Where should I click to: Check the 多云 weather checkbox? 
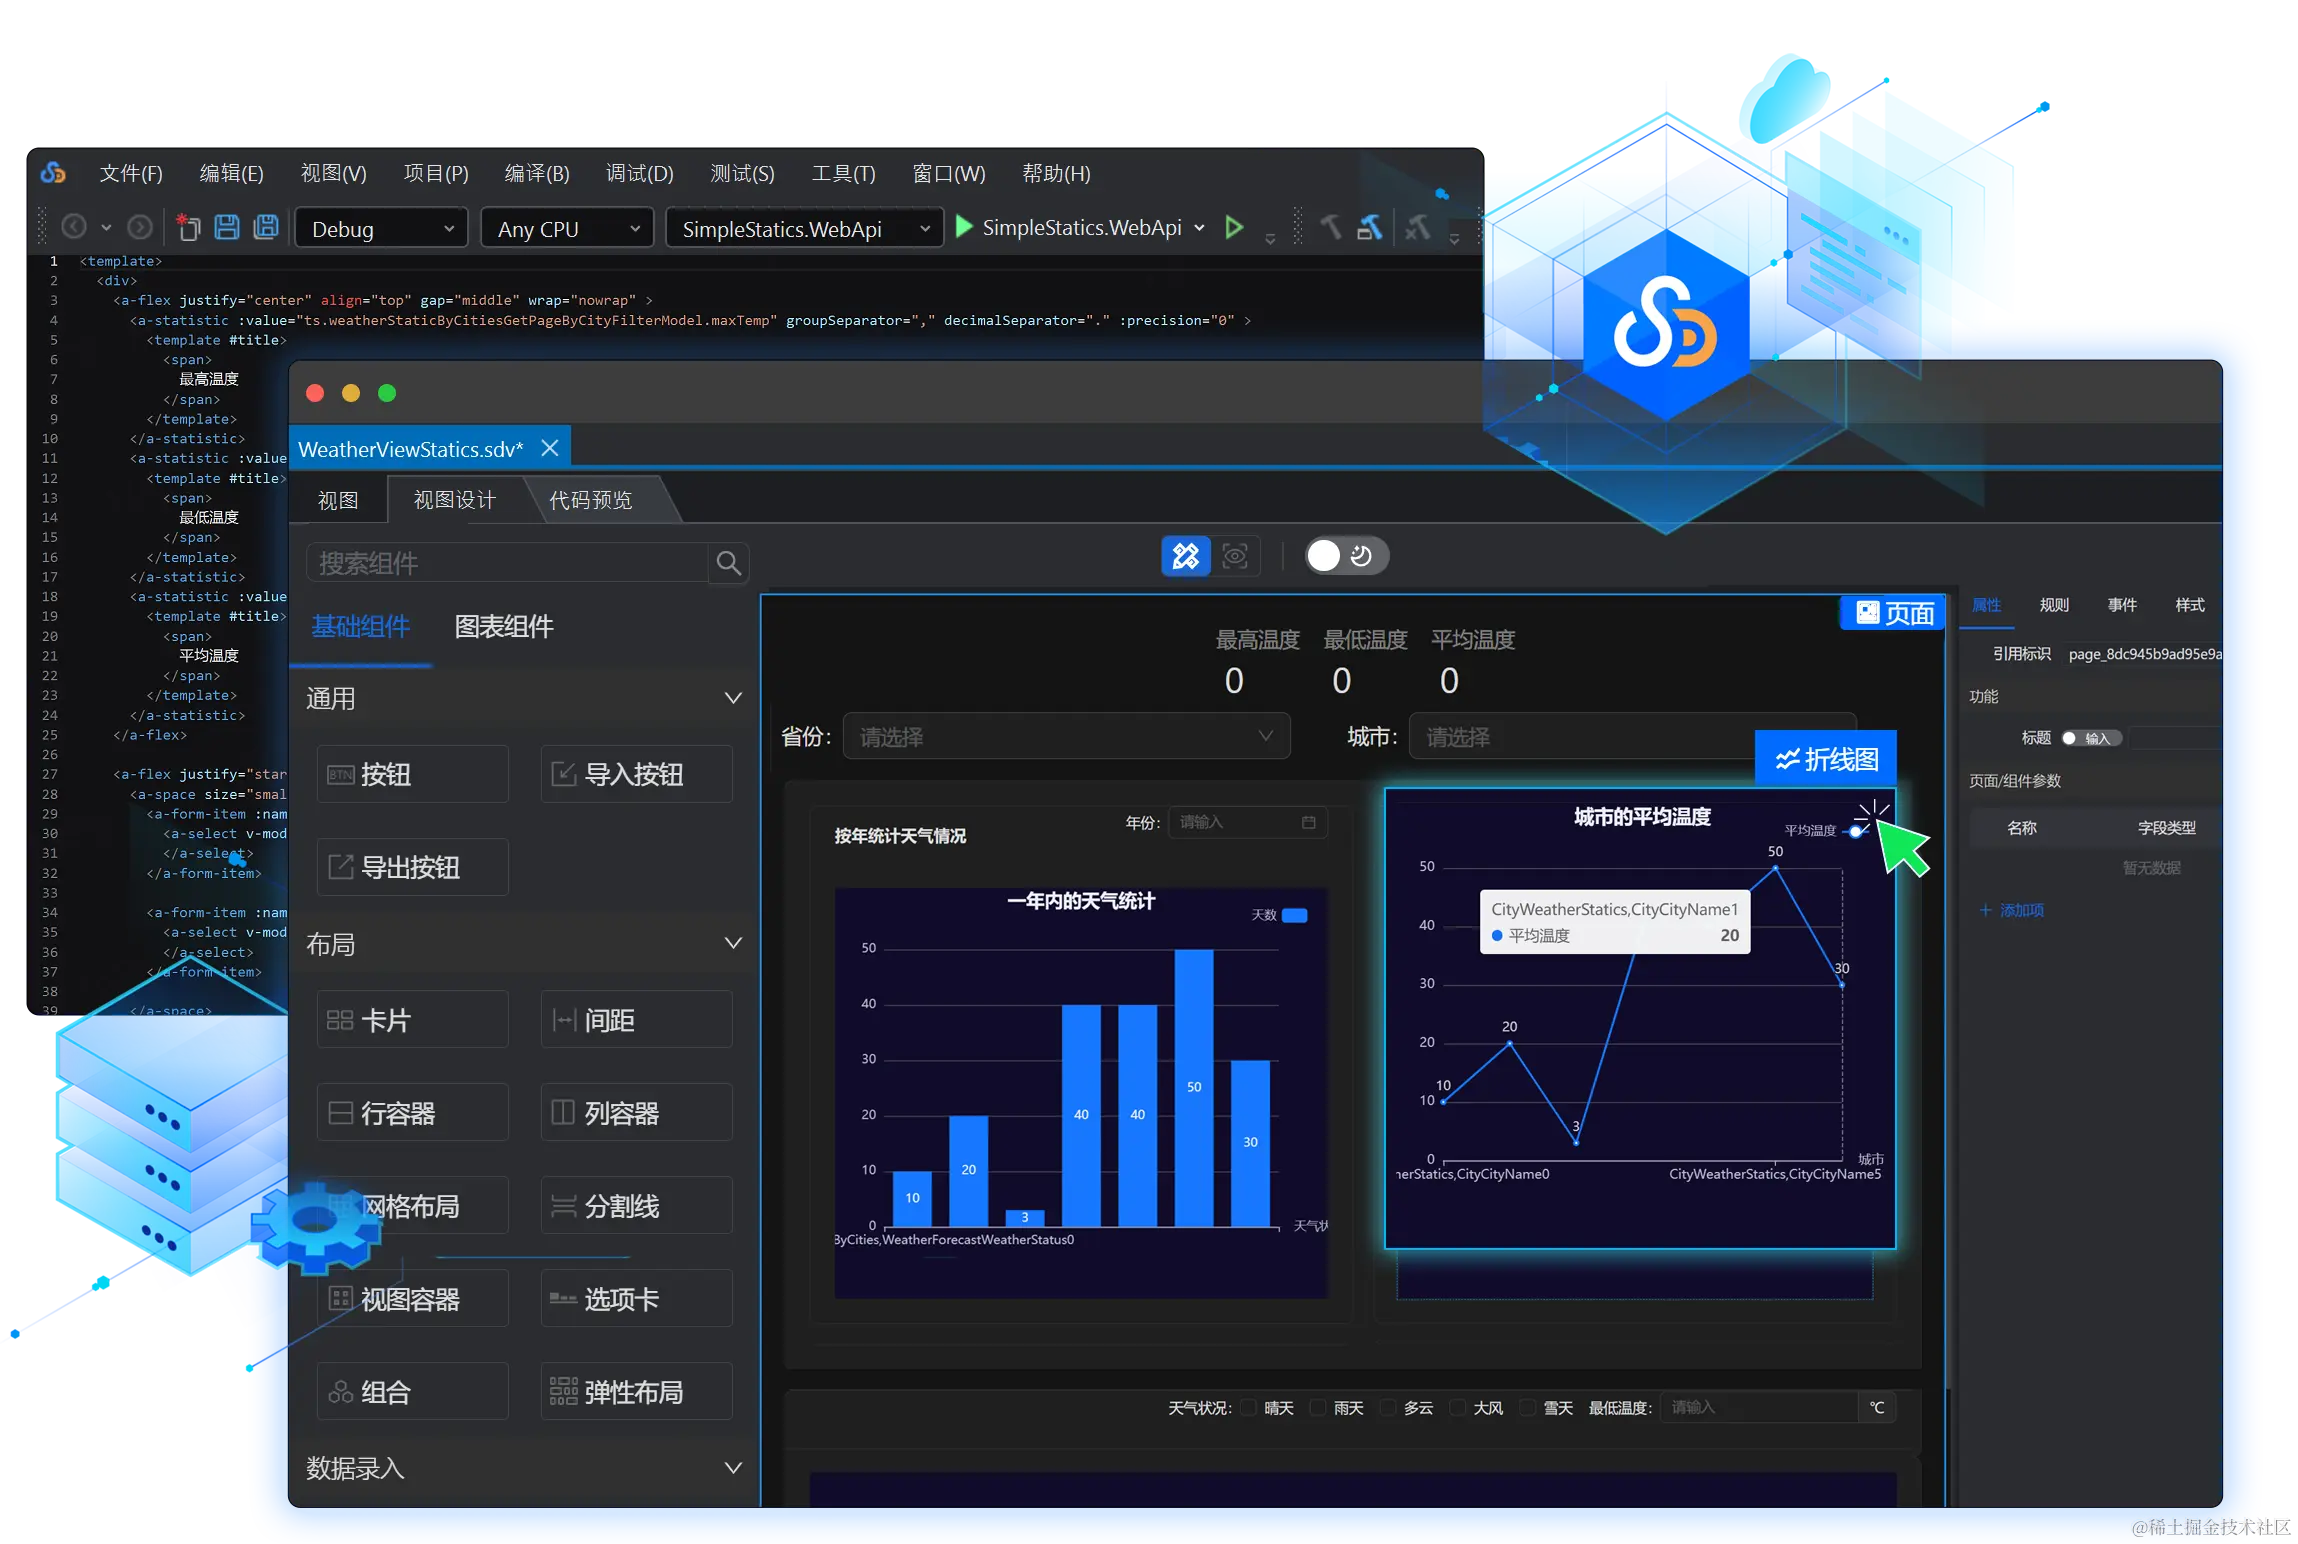point(1388,1408)
